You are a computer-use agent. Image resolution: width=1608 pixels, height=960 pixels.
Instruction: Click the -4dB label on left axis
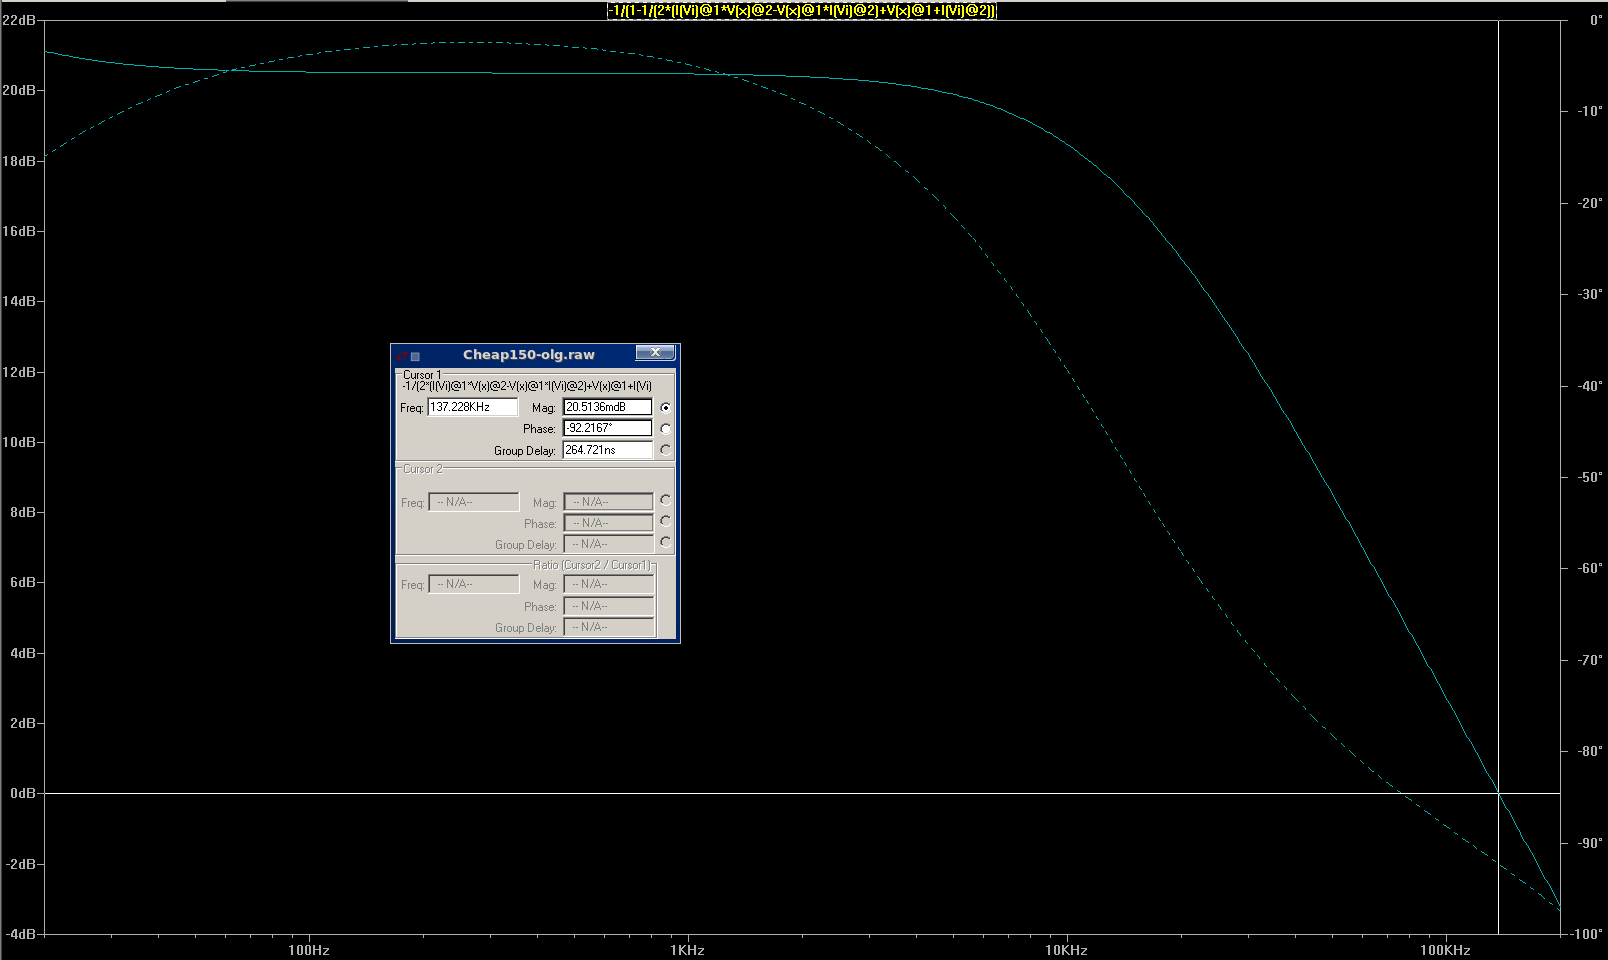[21, 934]
